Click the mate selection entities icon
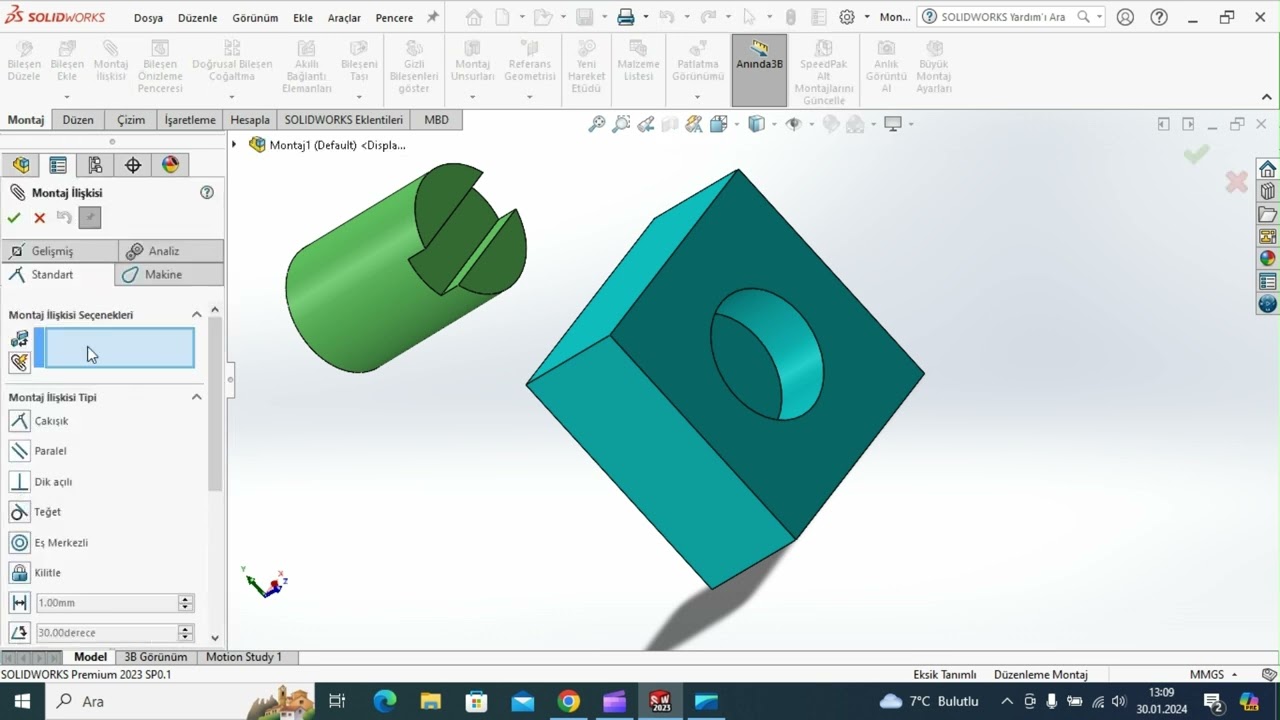Viewport: 1280px width, 720px height. [x=19, y=339]
